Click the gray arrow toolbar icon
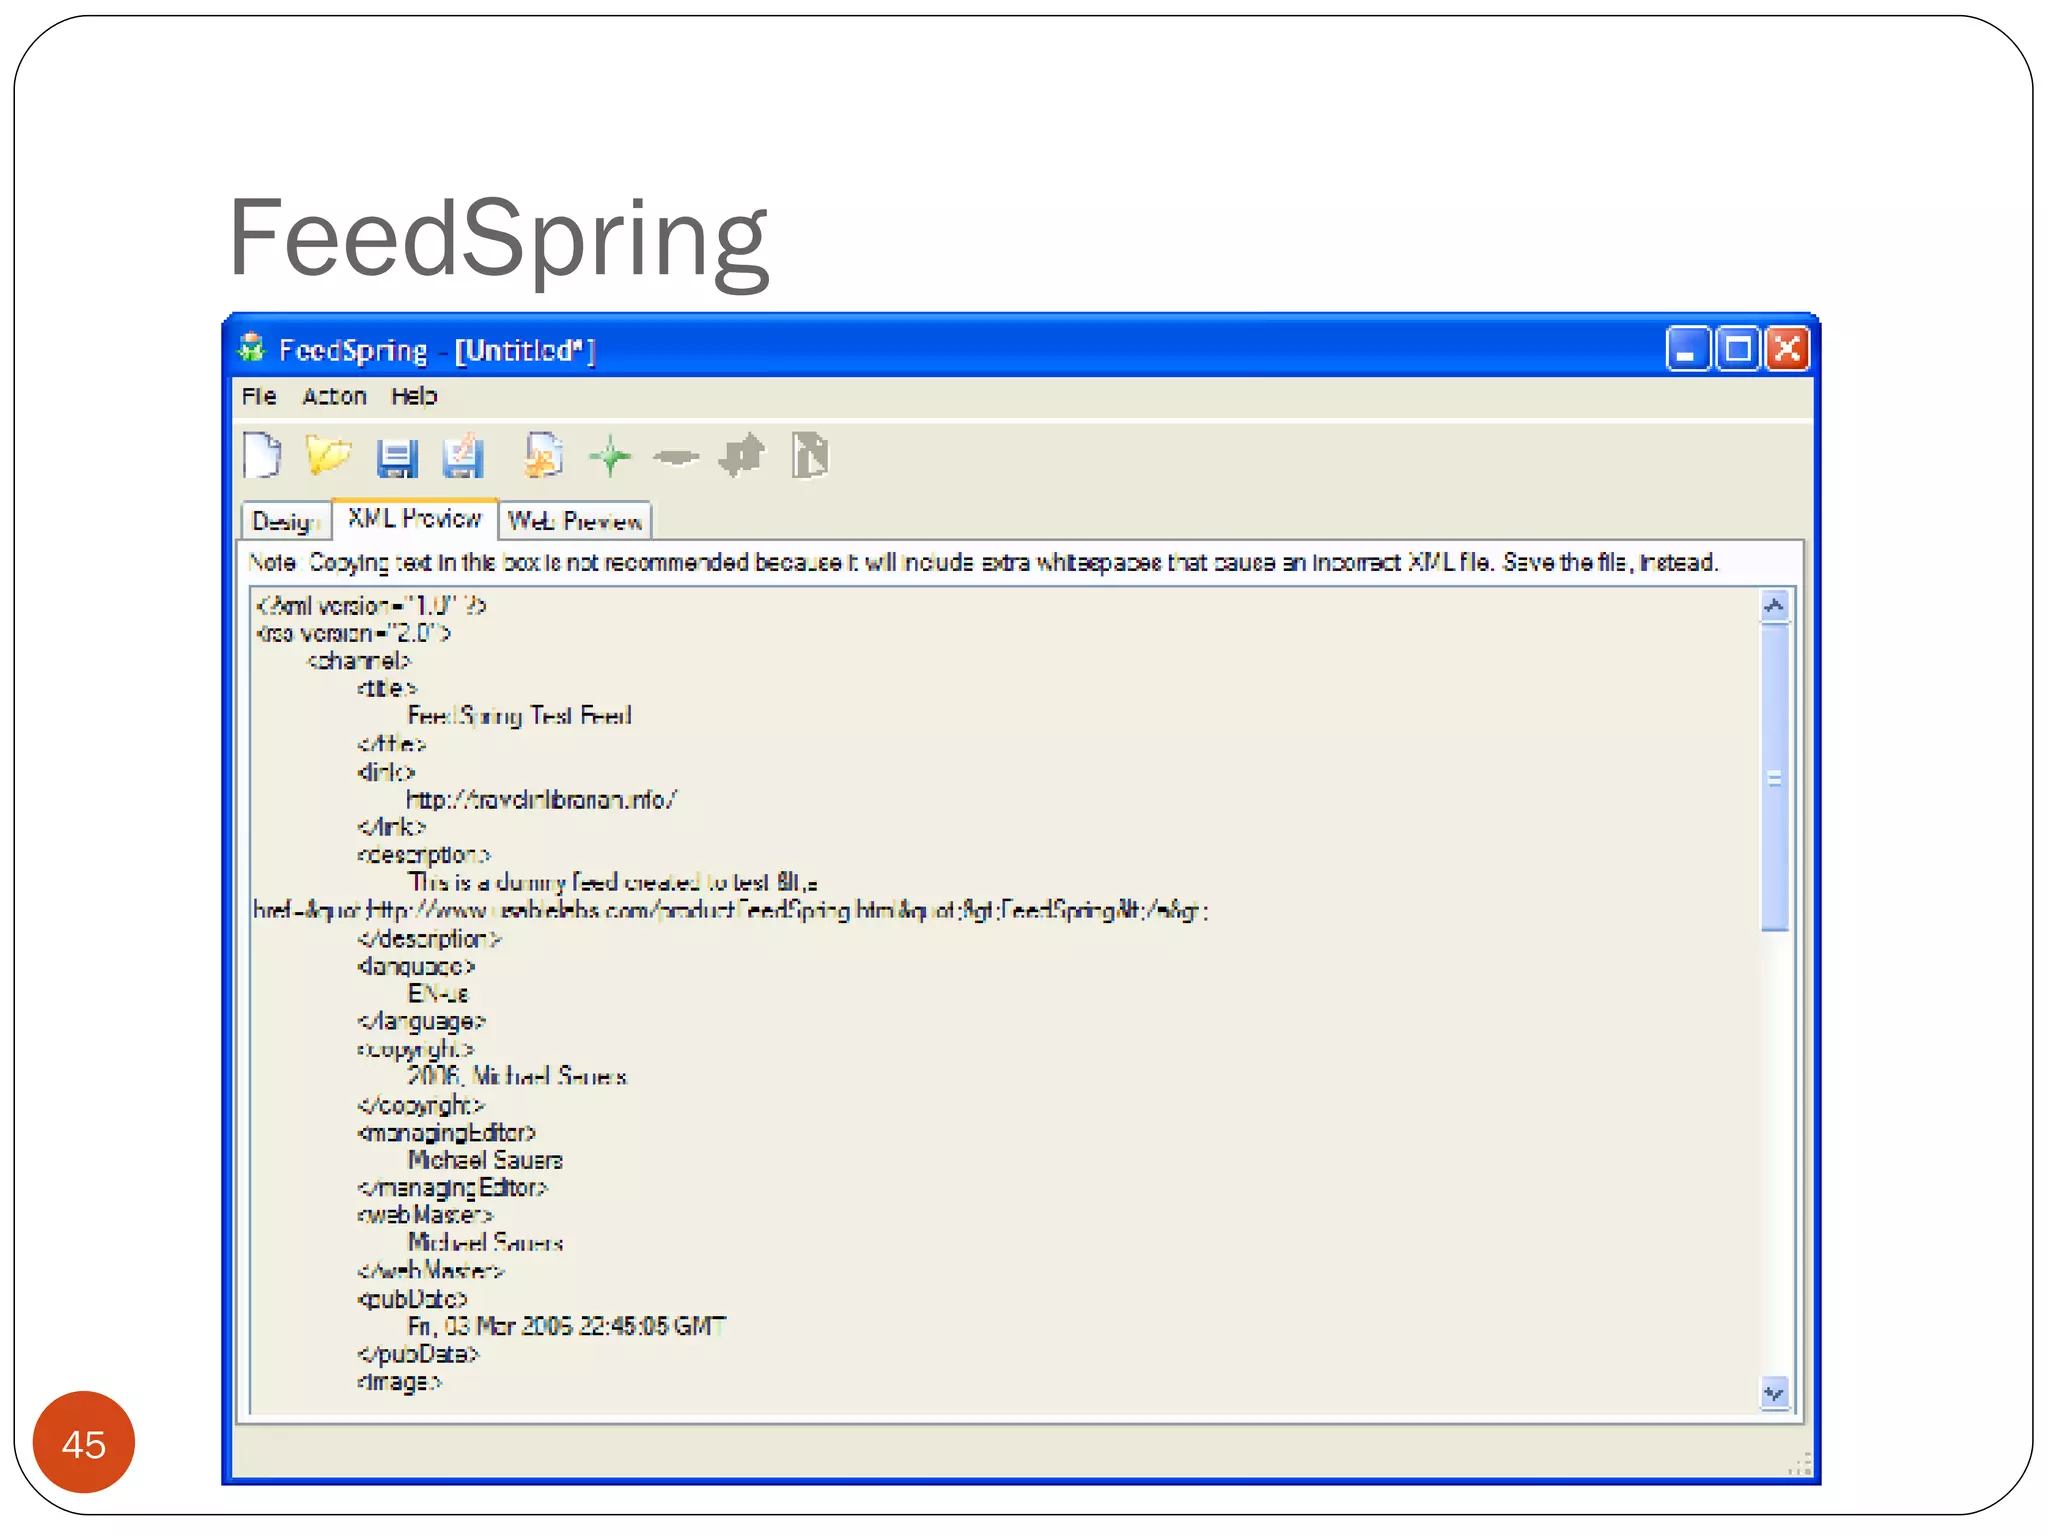Viewport: 2048px width, 1536px height. (x=742, y=456)
